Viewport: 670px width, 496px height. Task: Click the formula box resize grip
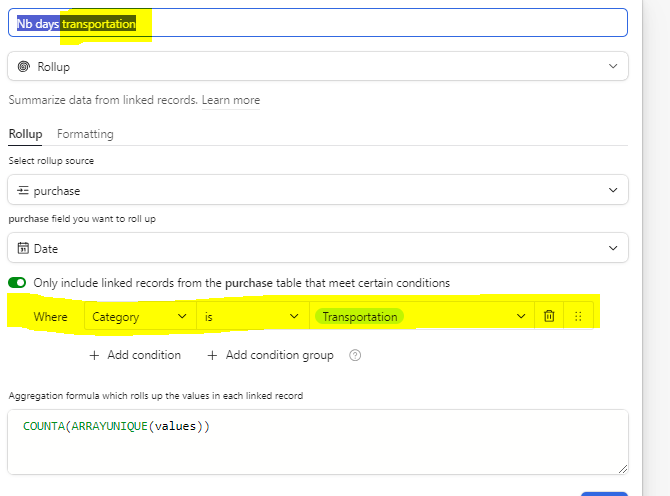click(623, 469)
